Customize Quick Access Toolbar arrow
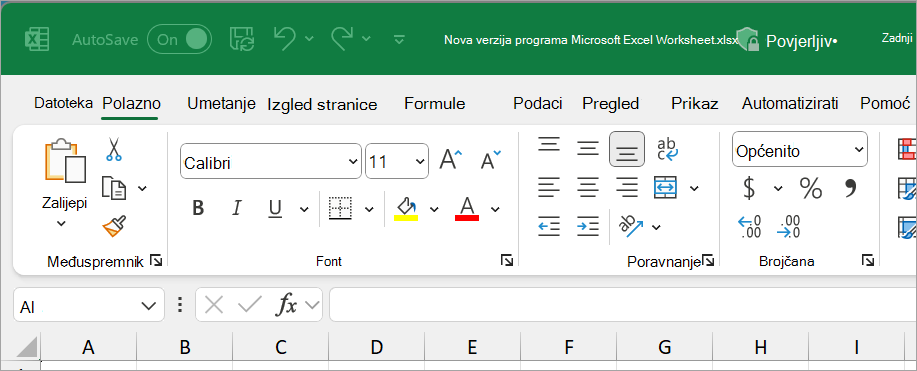The image size is (917, 371). pyautogui.click(x=399, y=39)
